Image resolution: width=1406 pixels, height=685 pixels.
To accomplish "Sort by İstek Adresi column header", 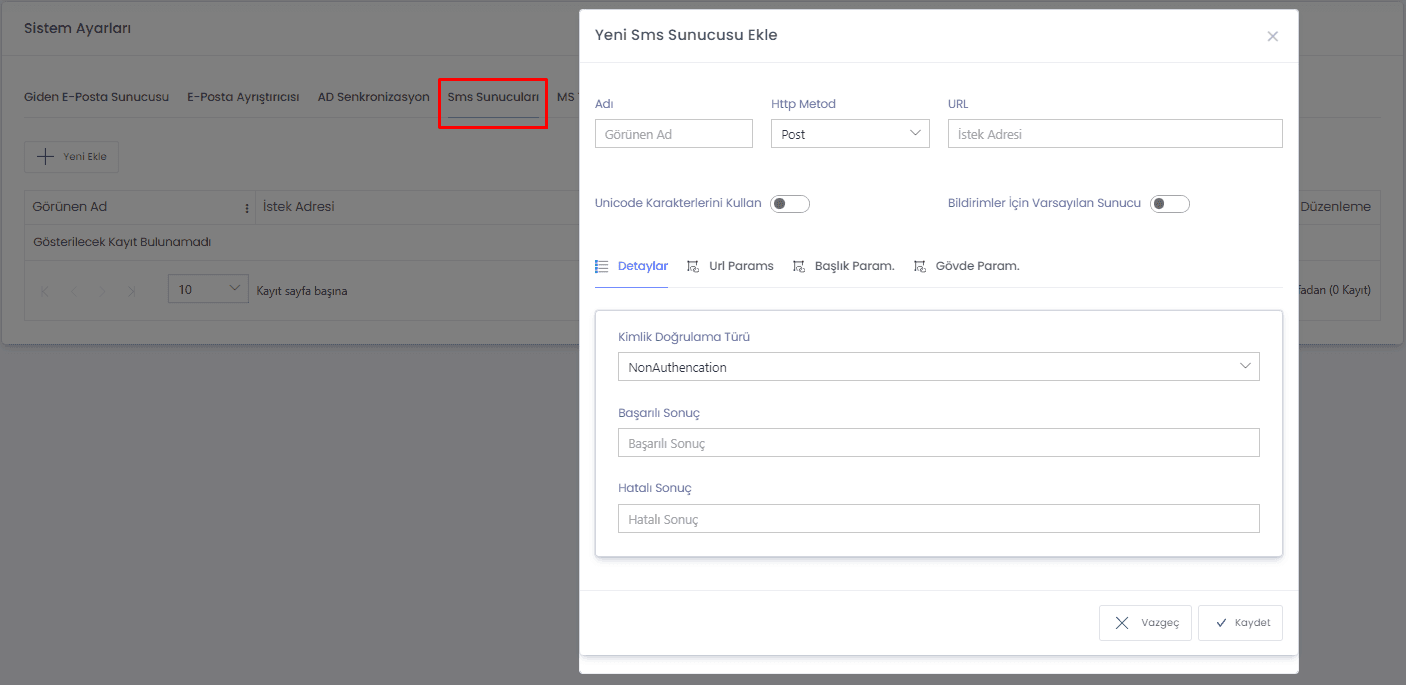I will [x=298, y=207].
